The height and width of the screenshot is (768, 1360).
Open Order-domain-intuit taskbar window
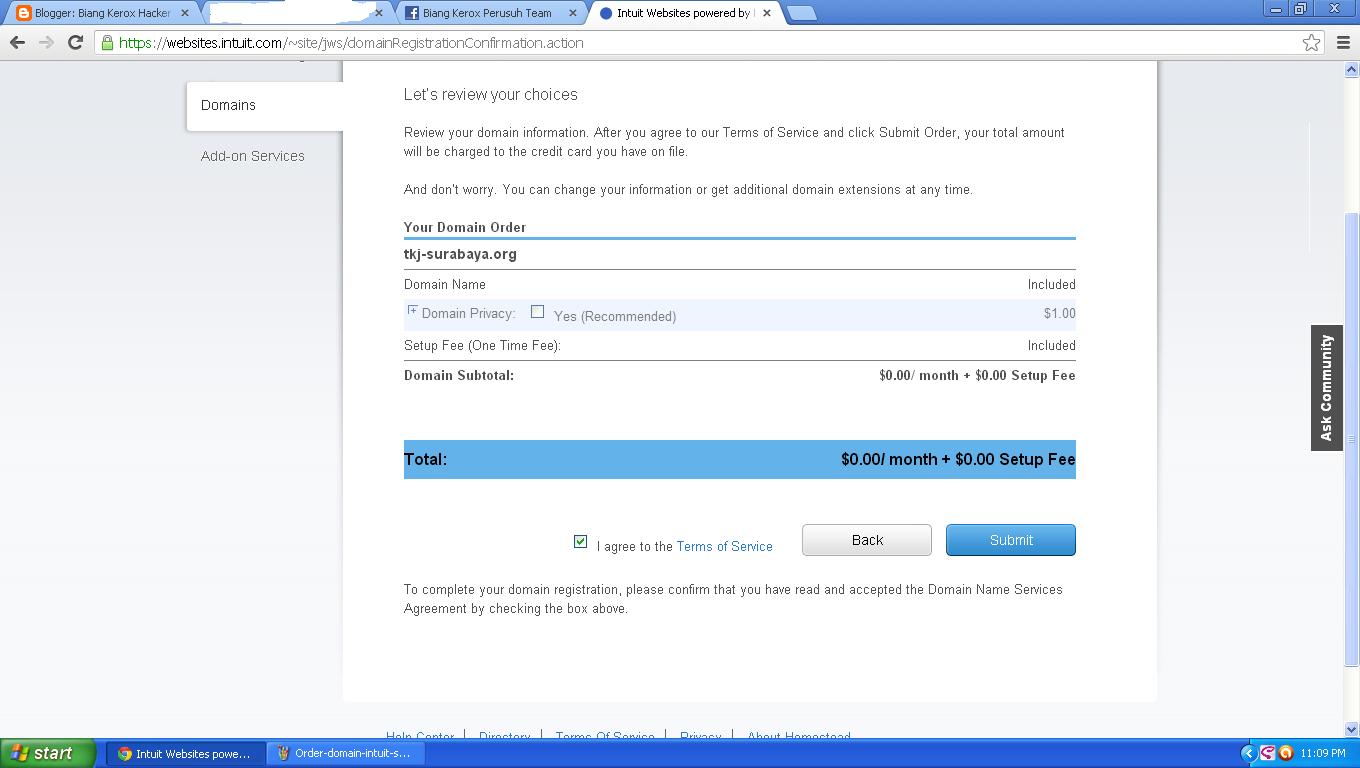(x=346, y=753)
